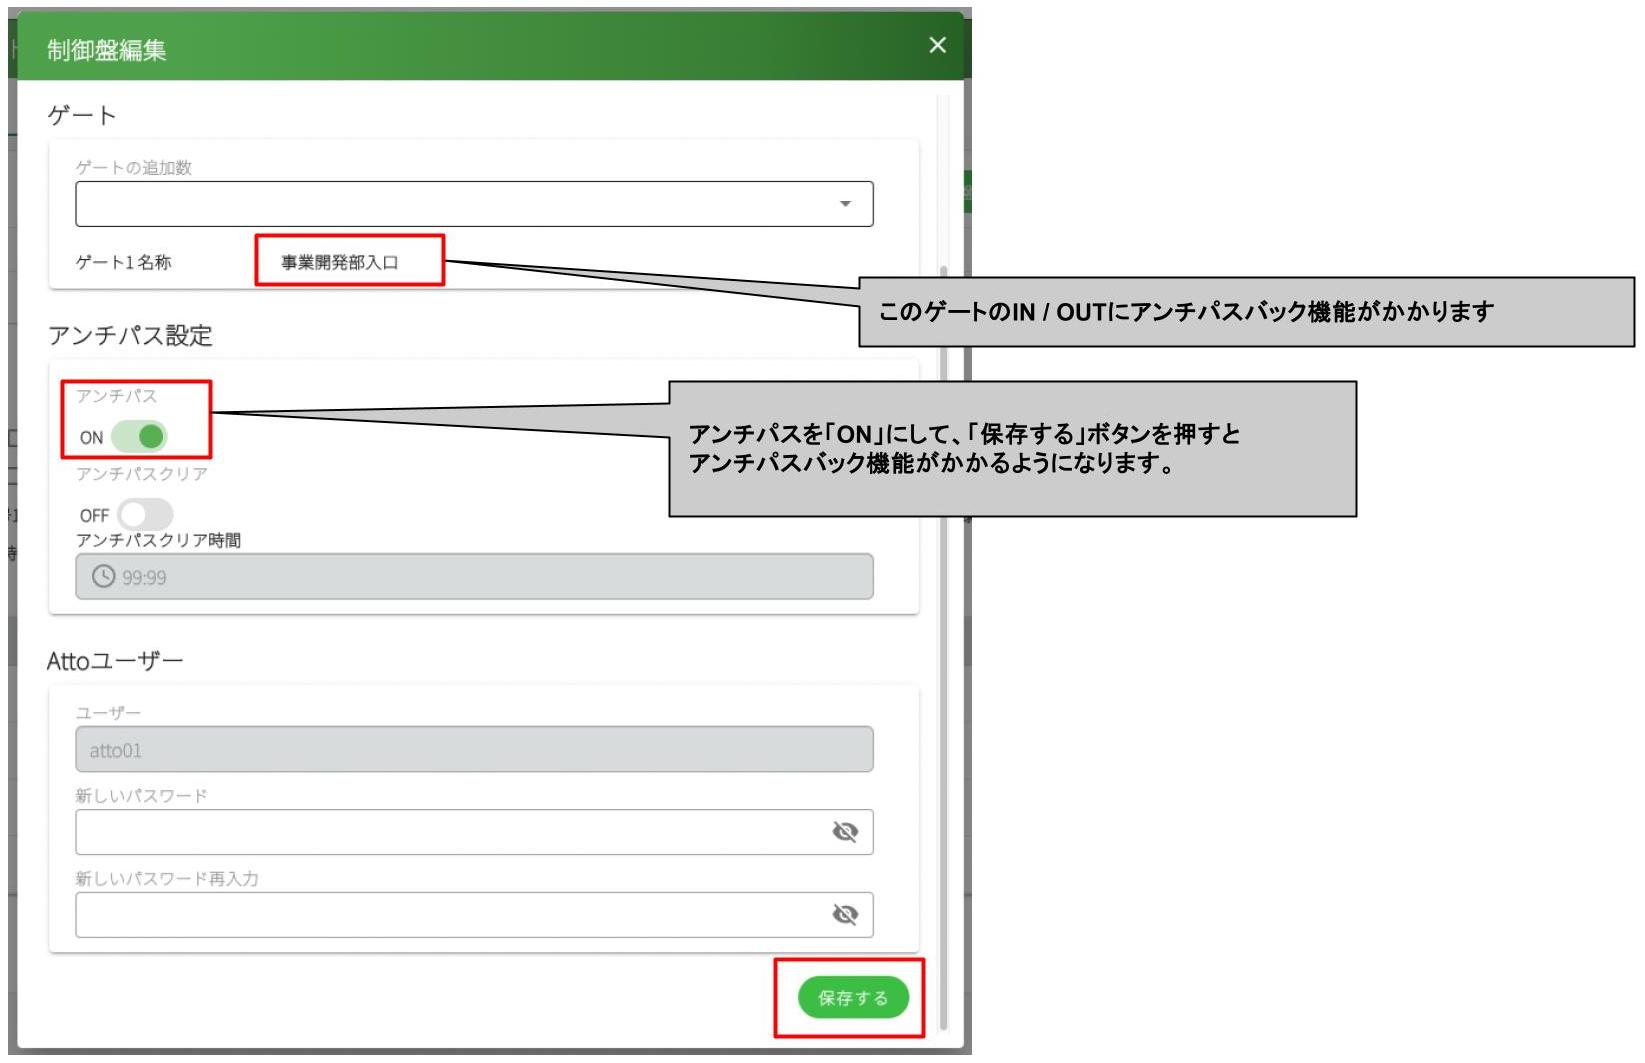1645x1063 pixels.
Task: Toggle the アンチパス ON switch
Action: click(139, 437)
